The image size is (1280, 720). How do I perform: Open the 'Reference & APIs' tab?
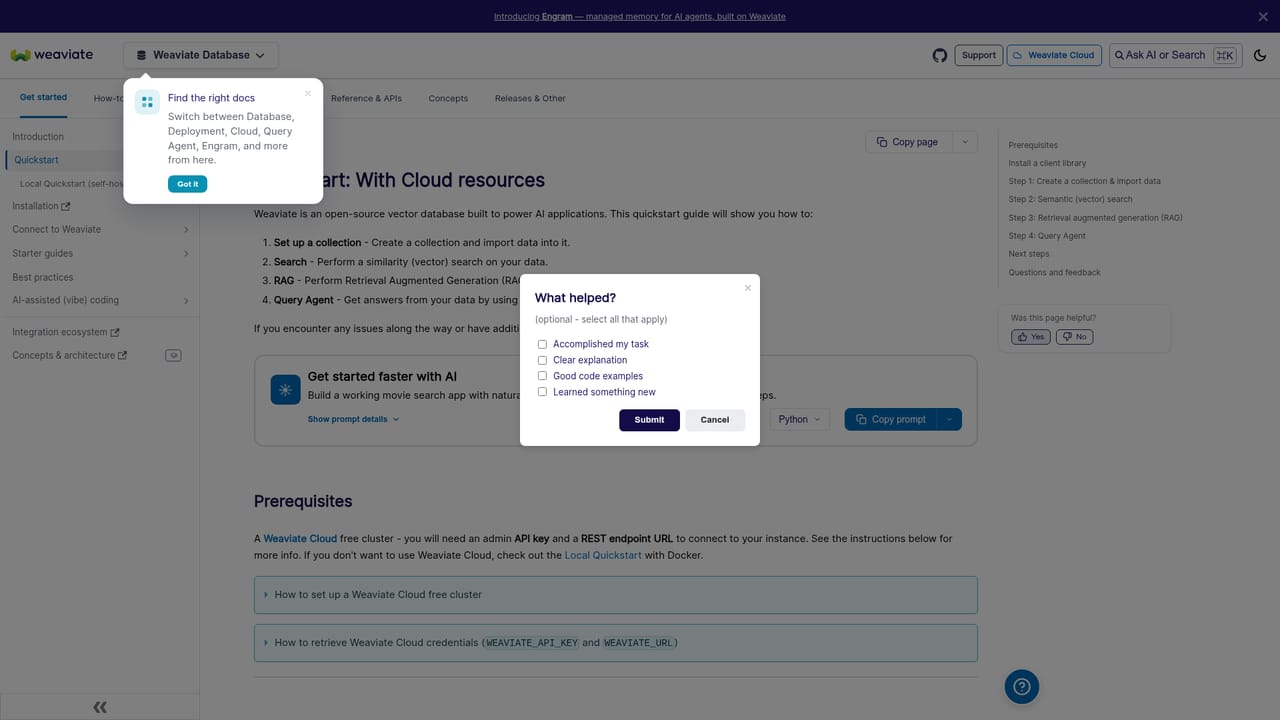coord(366,98)
